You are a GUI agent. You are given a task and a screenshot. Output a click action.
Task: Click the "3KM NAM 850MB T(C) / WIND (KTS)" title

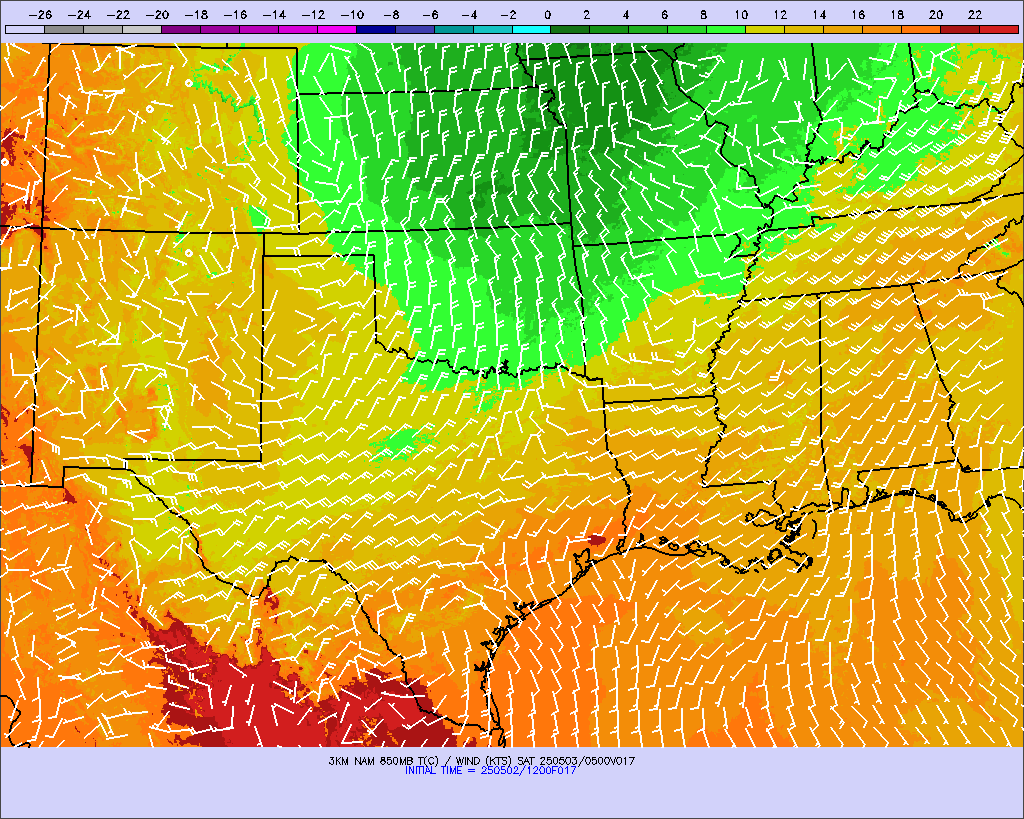421,761
